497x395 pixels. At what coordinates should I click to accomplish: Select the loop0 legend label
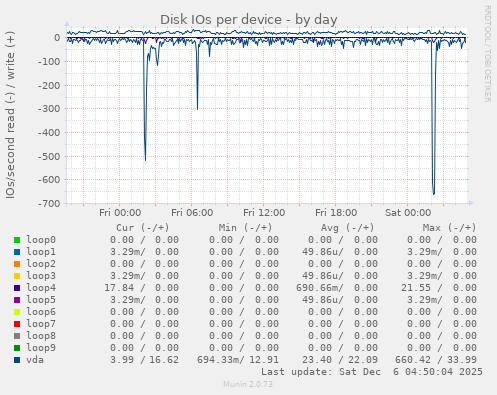(41, 240)
